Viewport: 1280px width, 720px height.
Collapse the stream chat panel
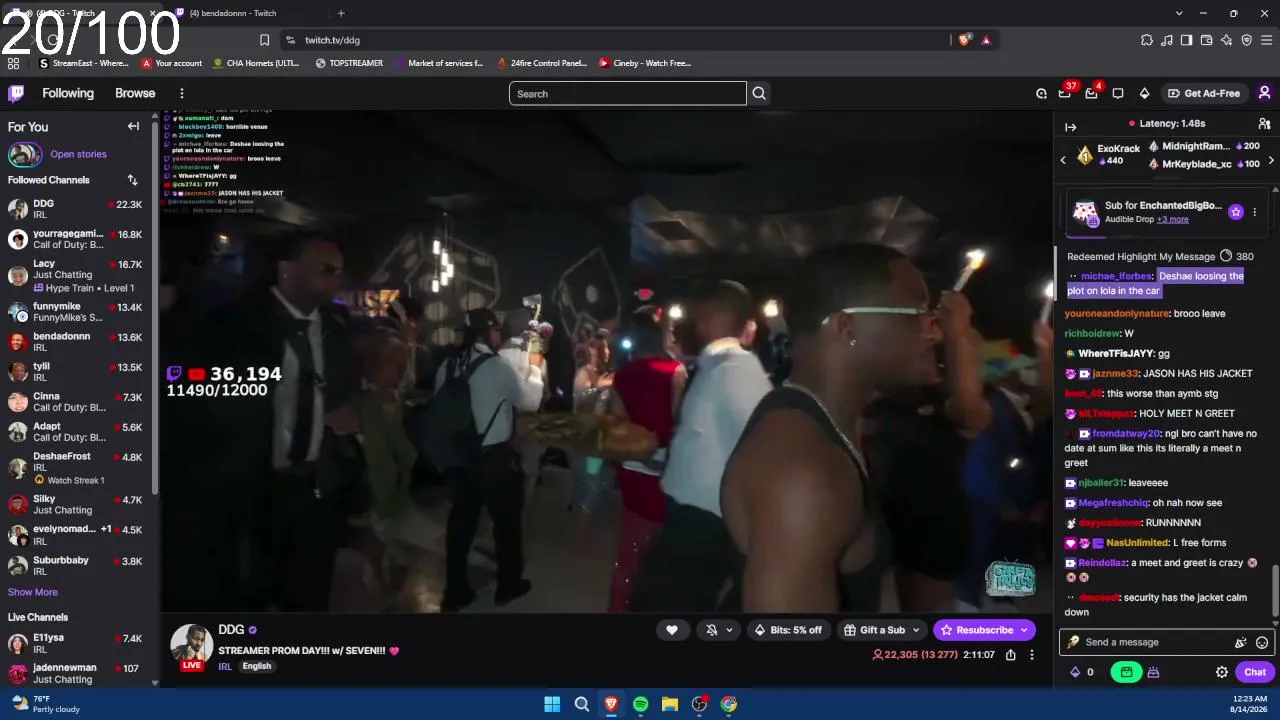click(1070, 127)
